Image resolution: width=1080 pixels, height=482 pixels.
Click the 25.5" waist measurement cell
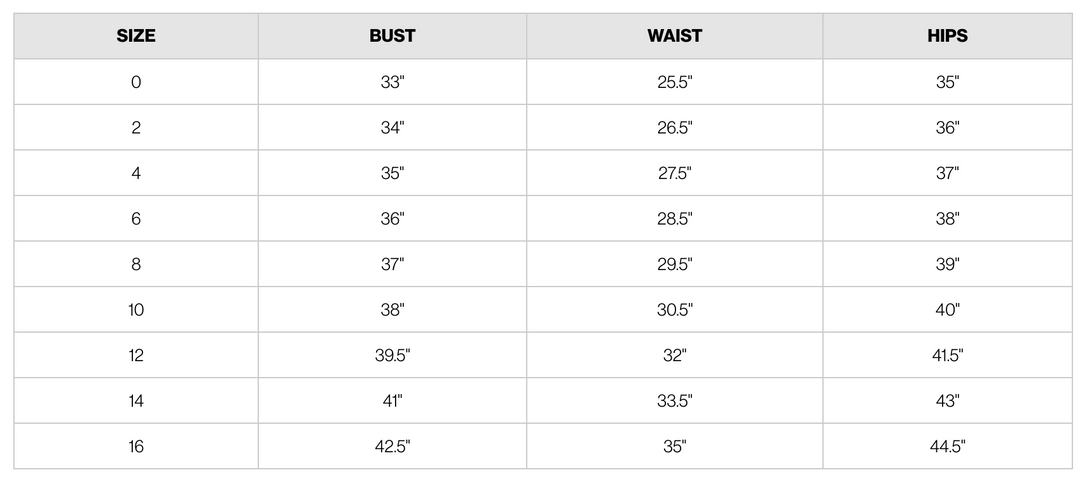[x=674, y=82]
